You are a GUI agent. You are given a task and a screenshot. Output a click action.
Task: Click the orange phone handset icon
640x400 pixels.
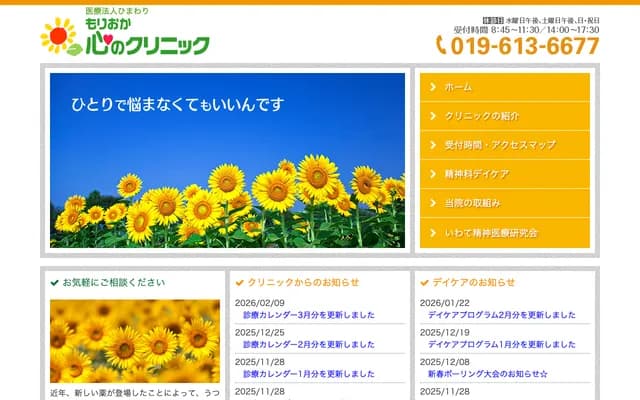click(x=441, y=45)
